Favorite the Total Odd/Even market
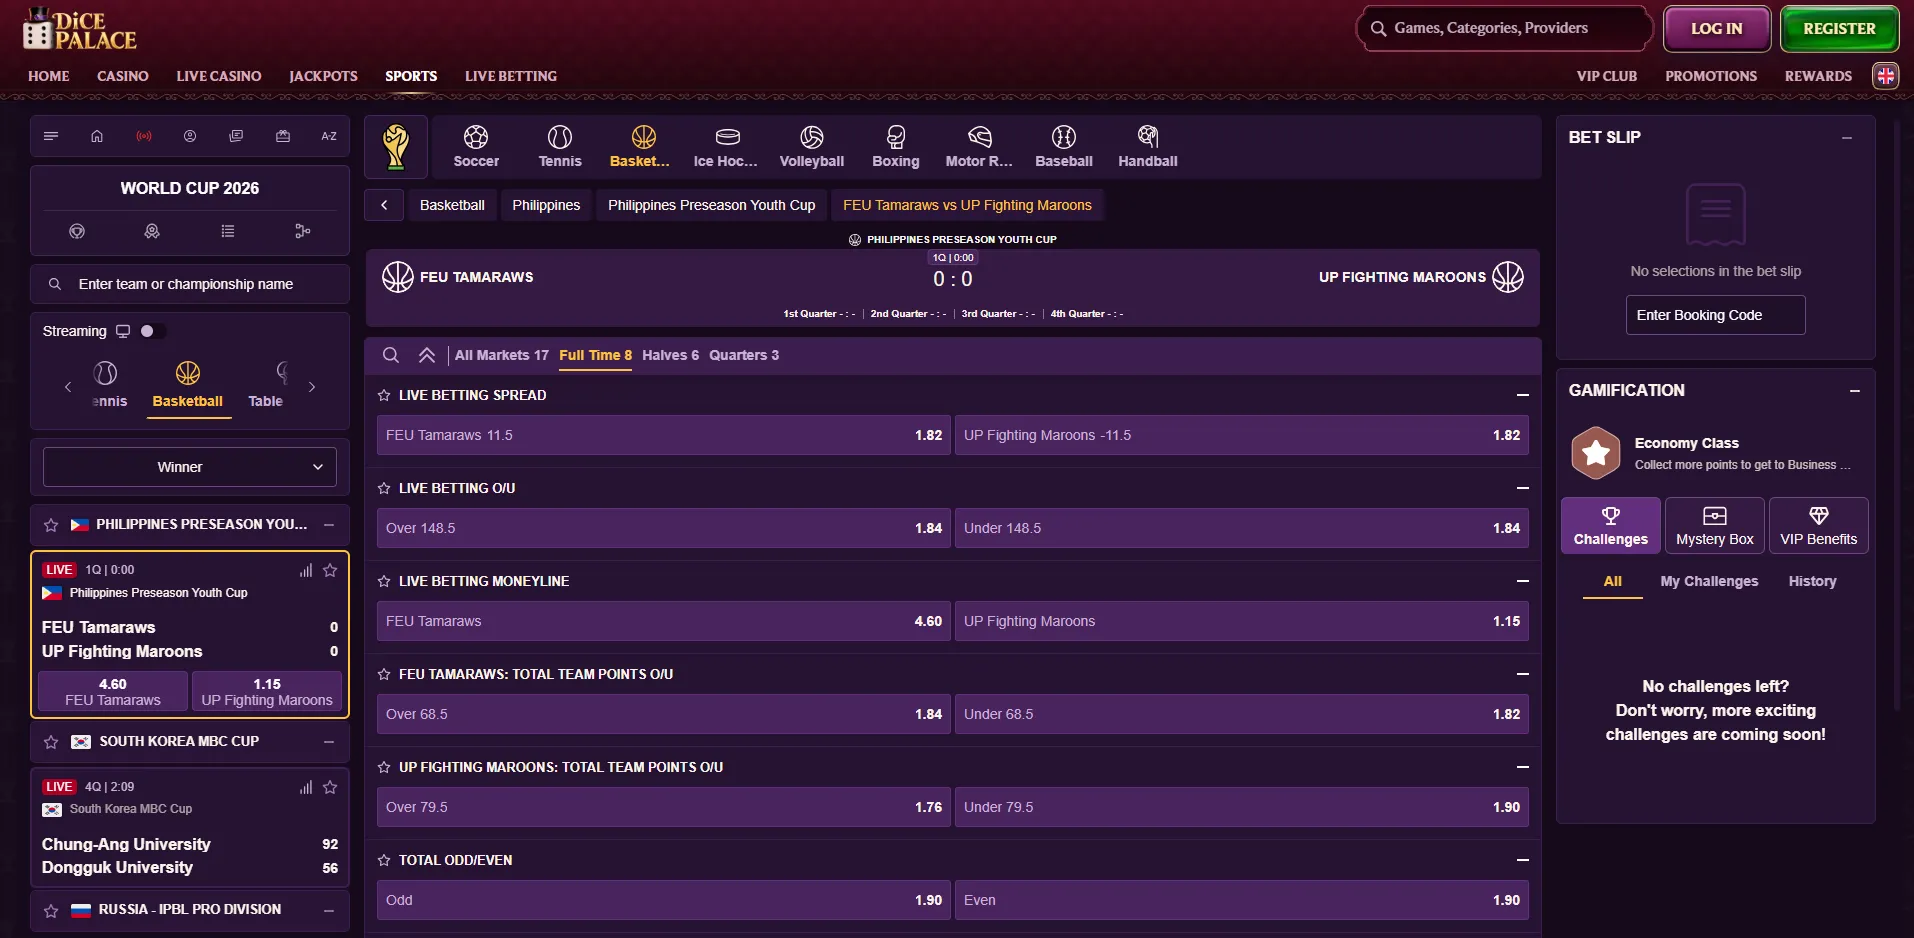 (x=384, y=860)
